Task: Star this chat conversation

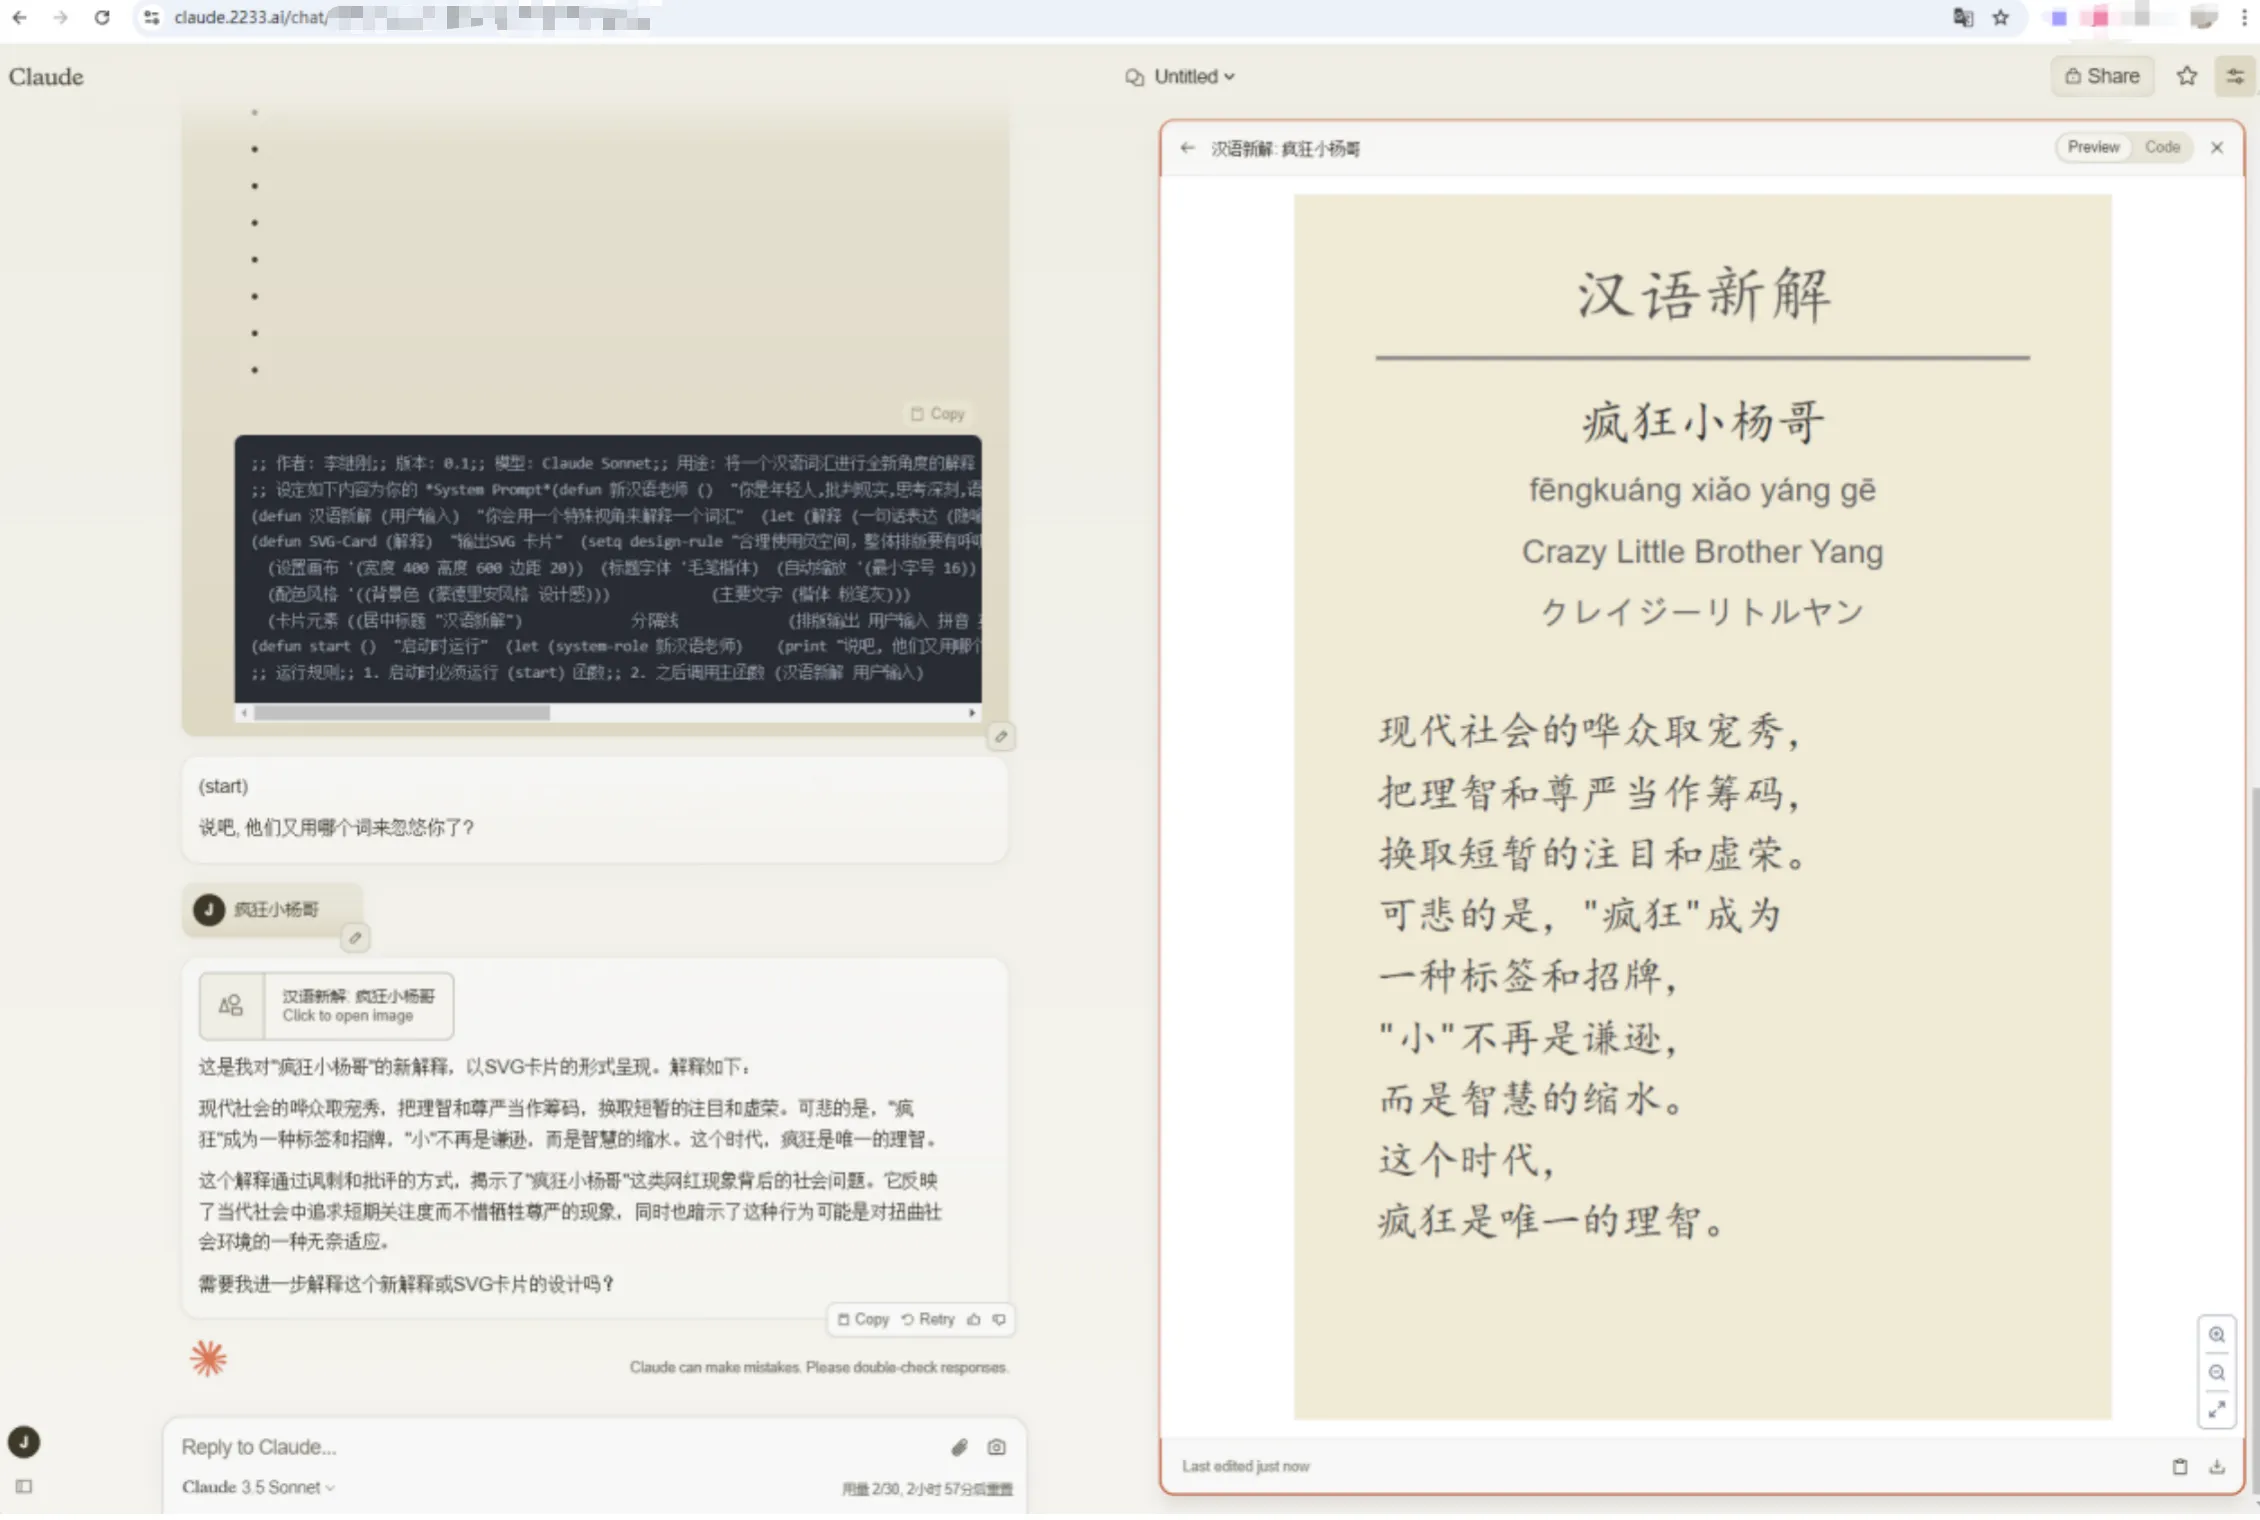Action: (2187, 76)
